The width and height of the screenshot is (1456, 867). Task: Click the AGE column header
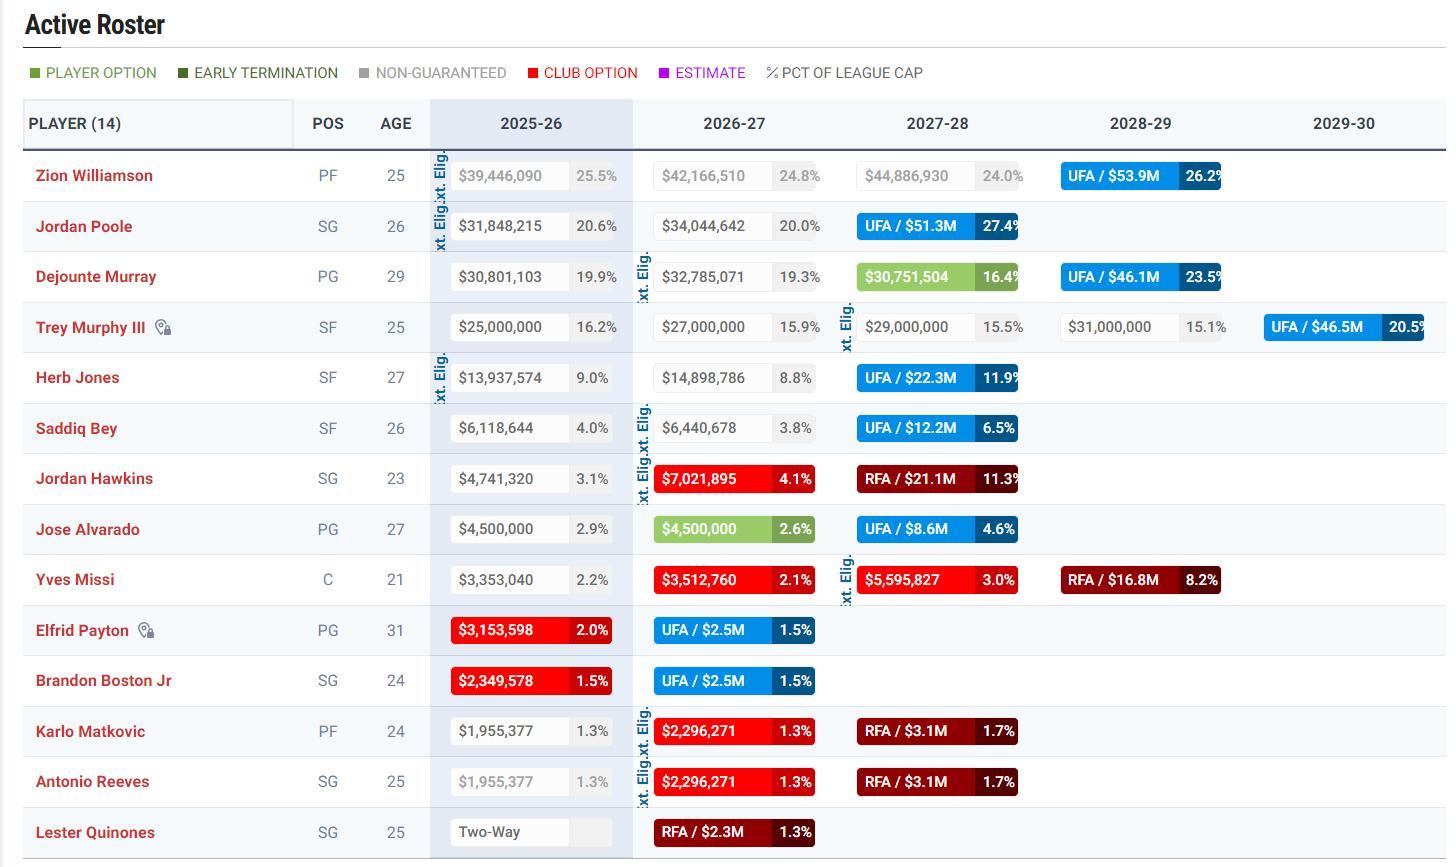click(x=395, y=124)
